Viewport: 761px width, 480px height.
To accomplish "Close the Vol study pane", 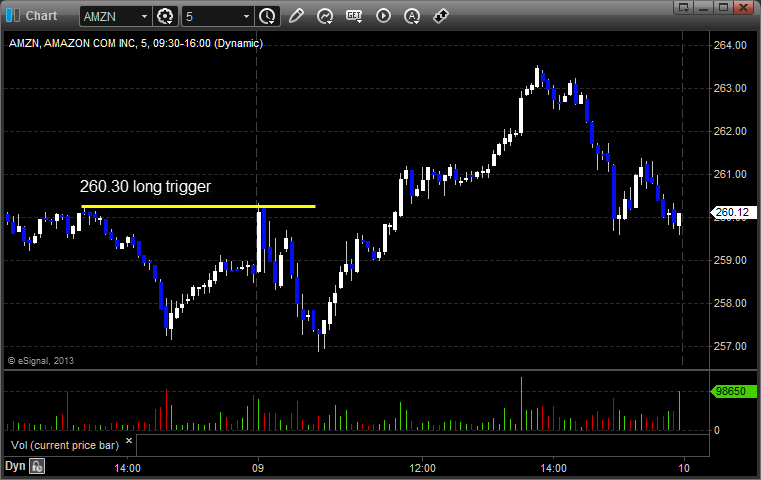I will [x=129, y=441].
